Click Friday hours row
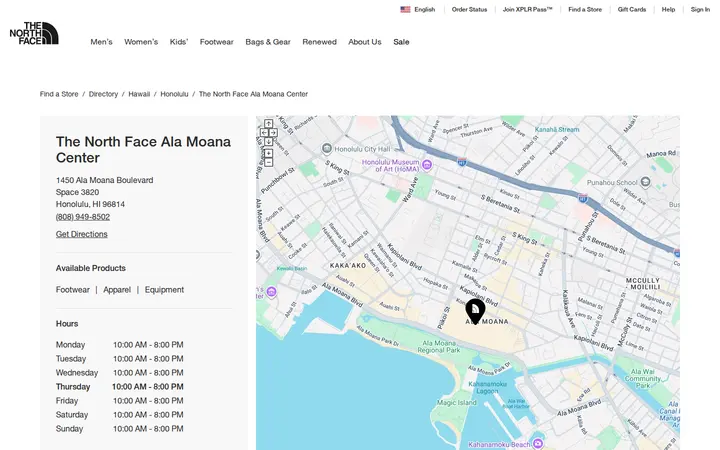Screen dimensions: 720x450 119,401
